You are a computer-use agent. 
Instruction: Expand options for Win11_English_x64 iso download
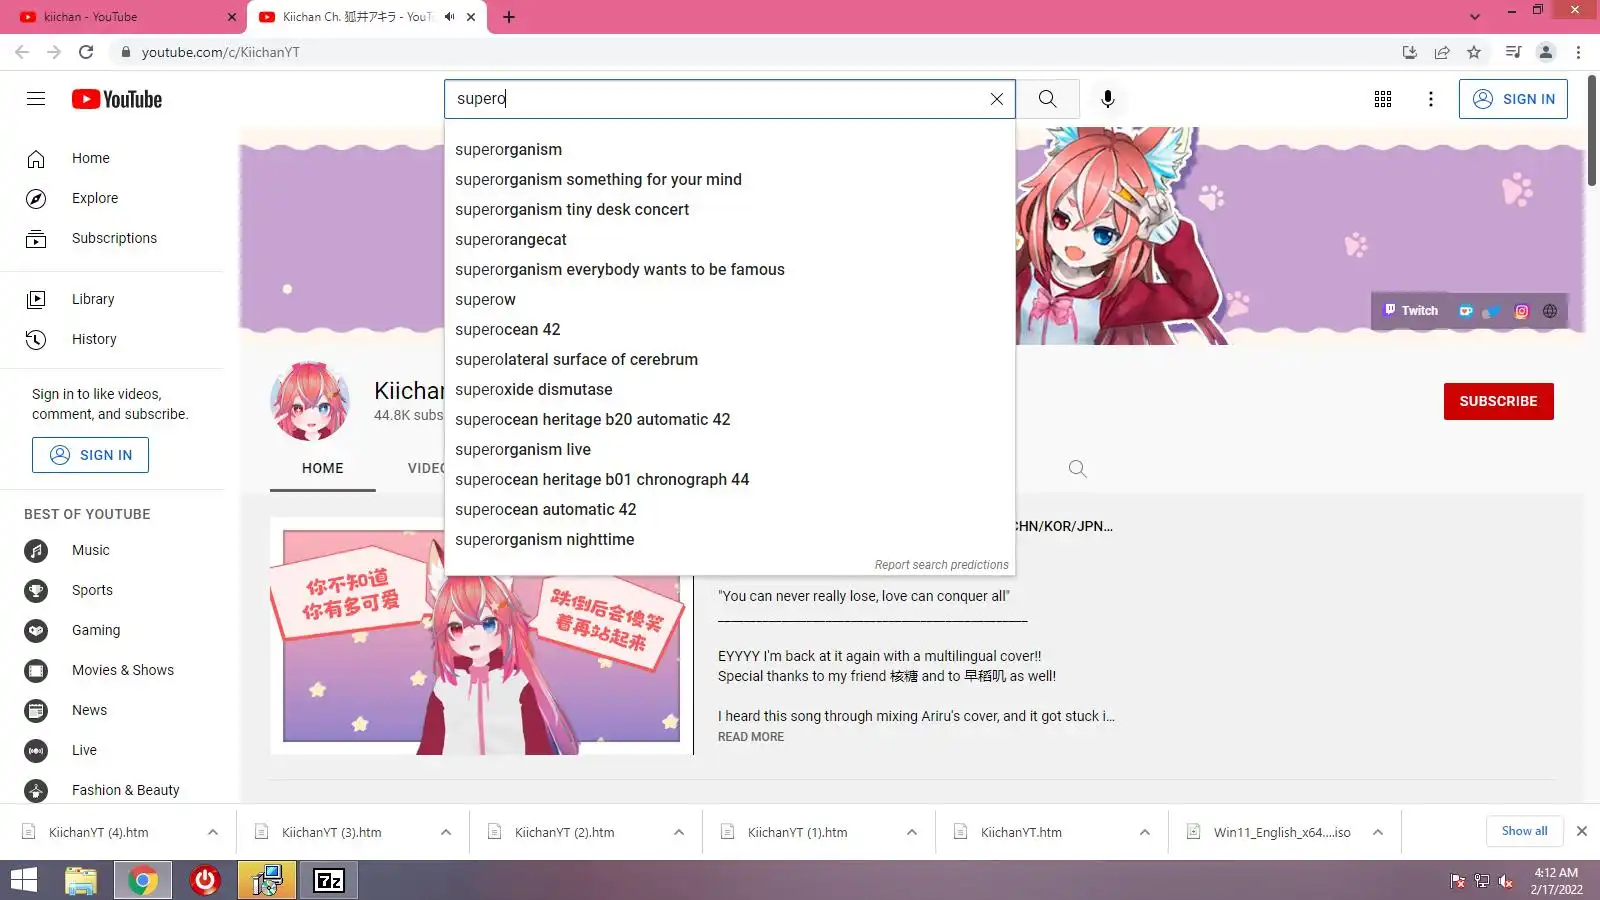pos(1378,832)
